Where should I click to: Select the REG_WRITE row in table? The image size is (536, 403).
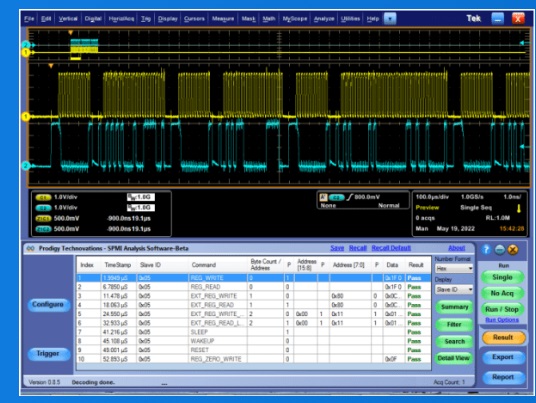click(254, 278)
